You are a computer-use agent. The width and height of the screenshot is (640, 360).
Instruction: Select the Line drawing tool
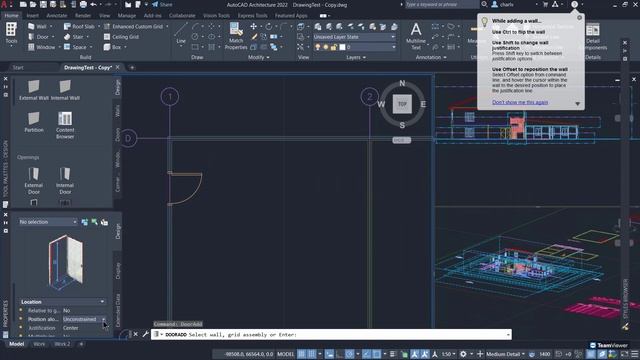pyautogui.click(x=181, y=33)
